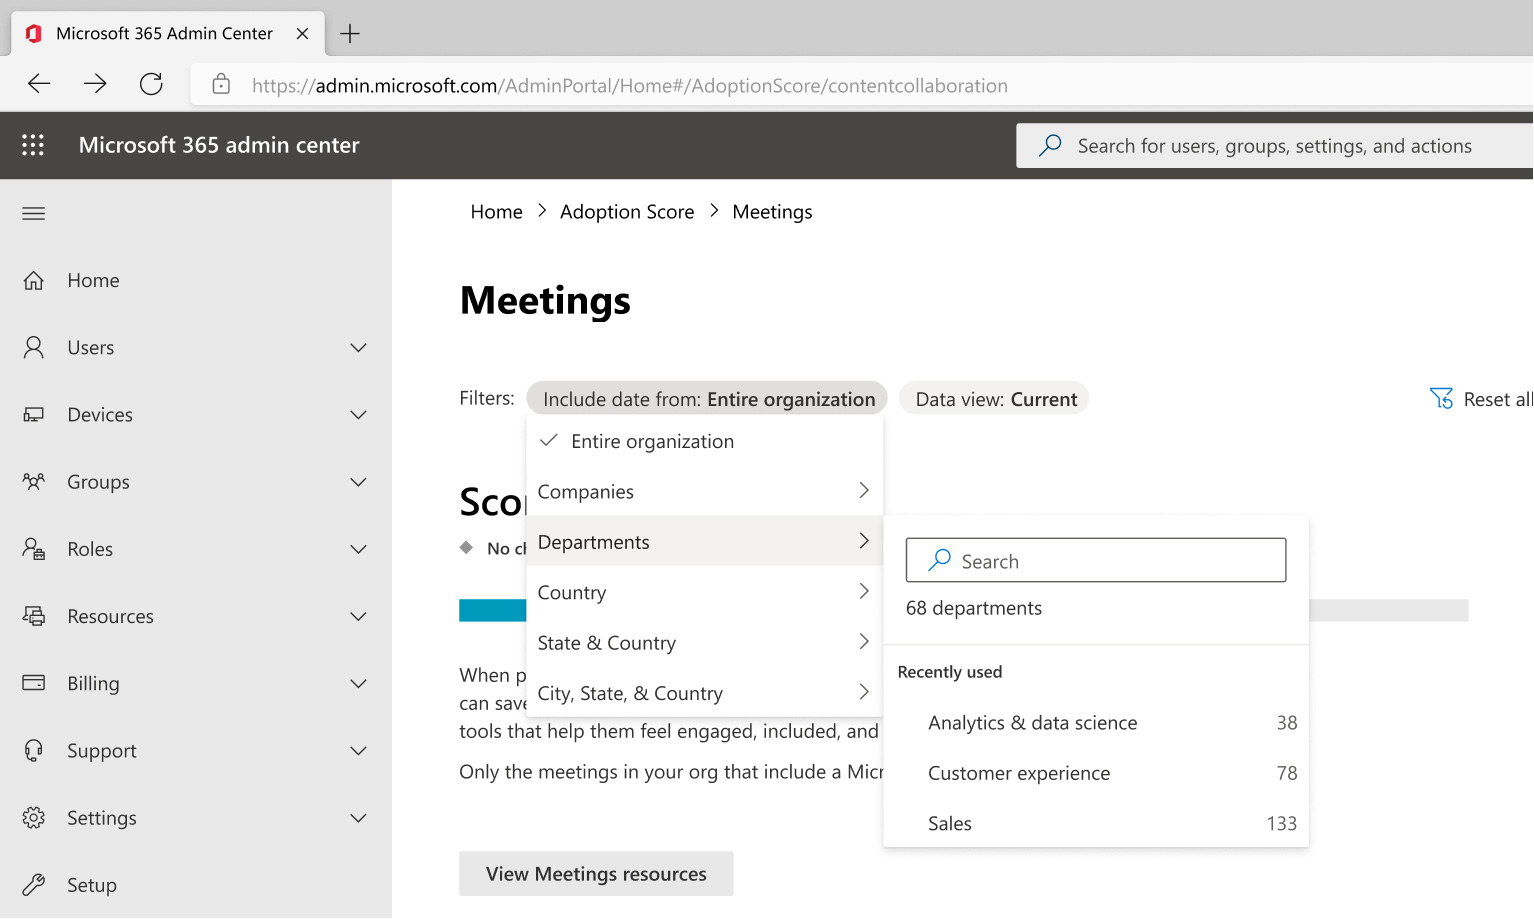Click the Home breadcrumb link
Image resolution: width=1534 pixels, height=919 pixels.
coord(496,211)
